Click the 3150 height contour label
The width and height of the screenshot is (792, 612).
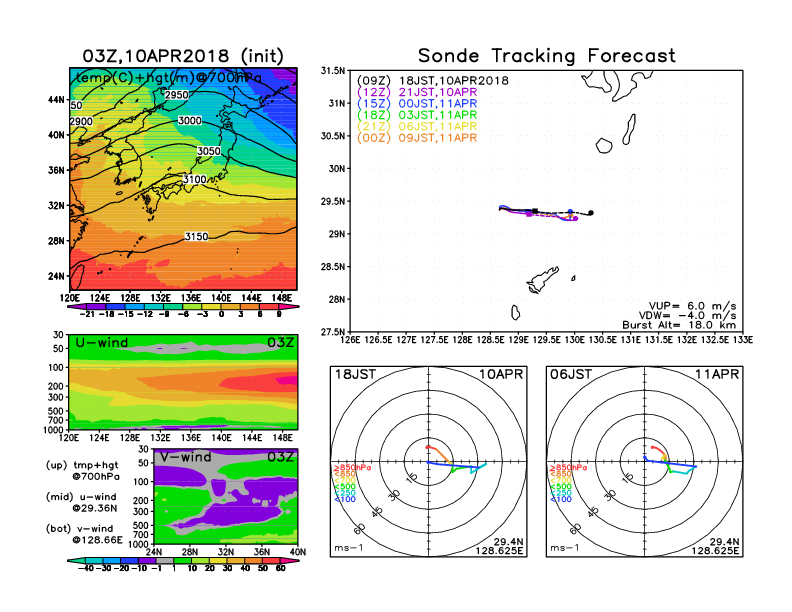pyautogui.click(x=197, y=236)
